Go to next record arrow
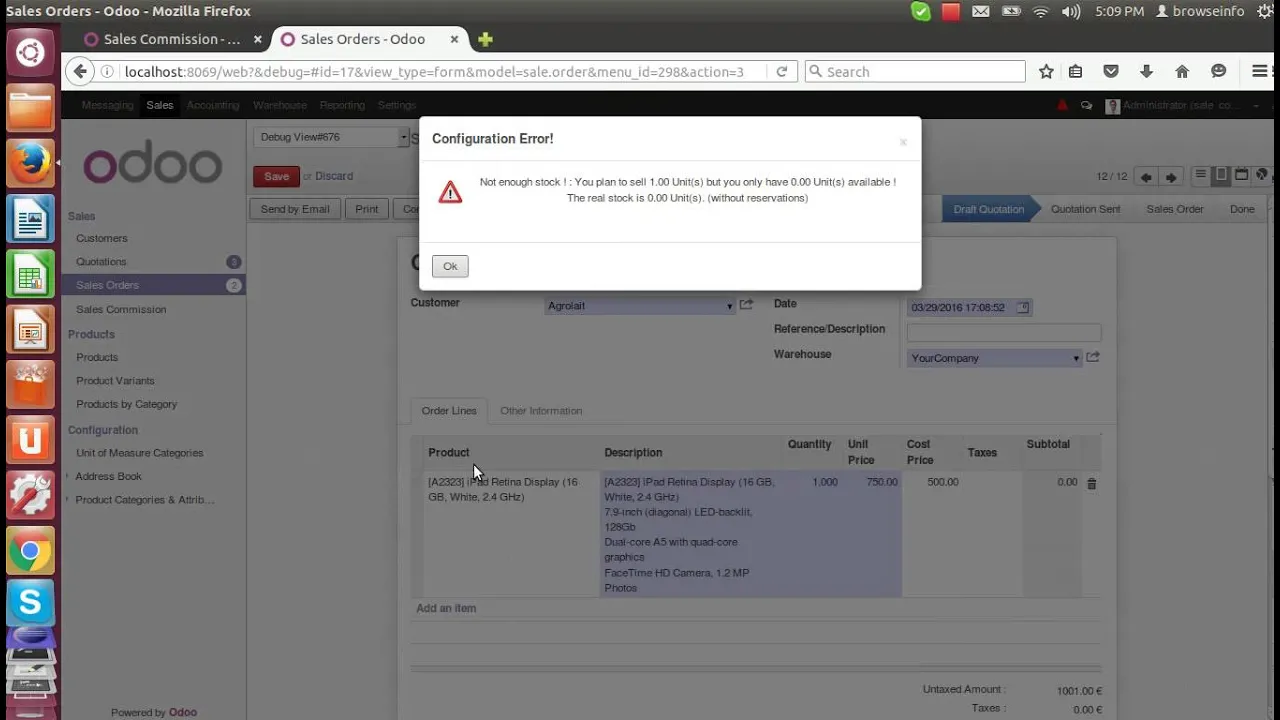This screenshot has width=1280, height=720. click(1171, 177)
